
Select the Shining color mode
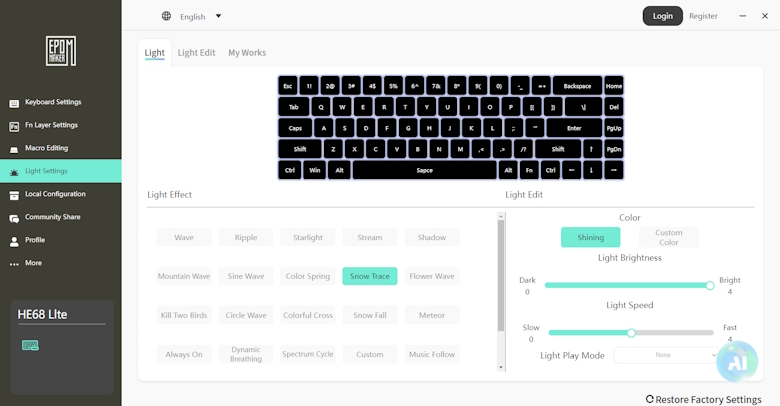(590, 237)
